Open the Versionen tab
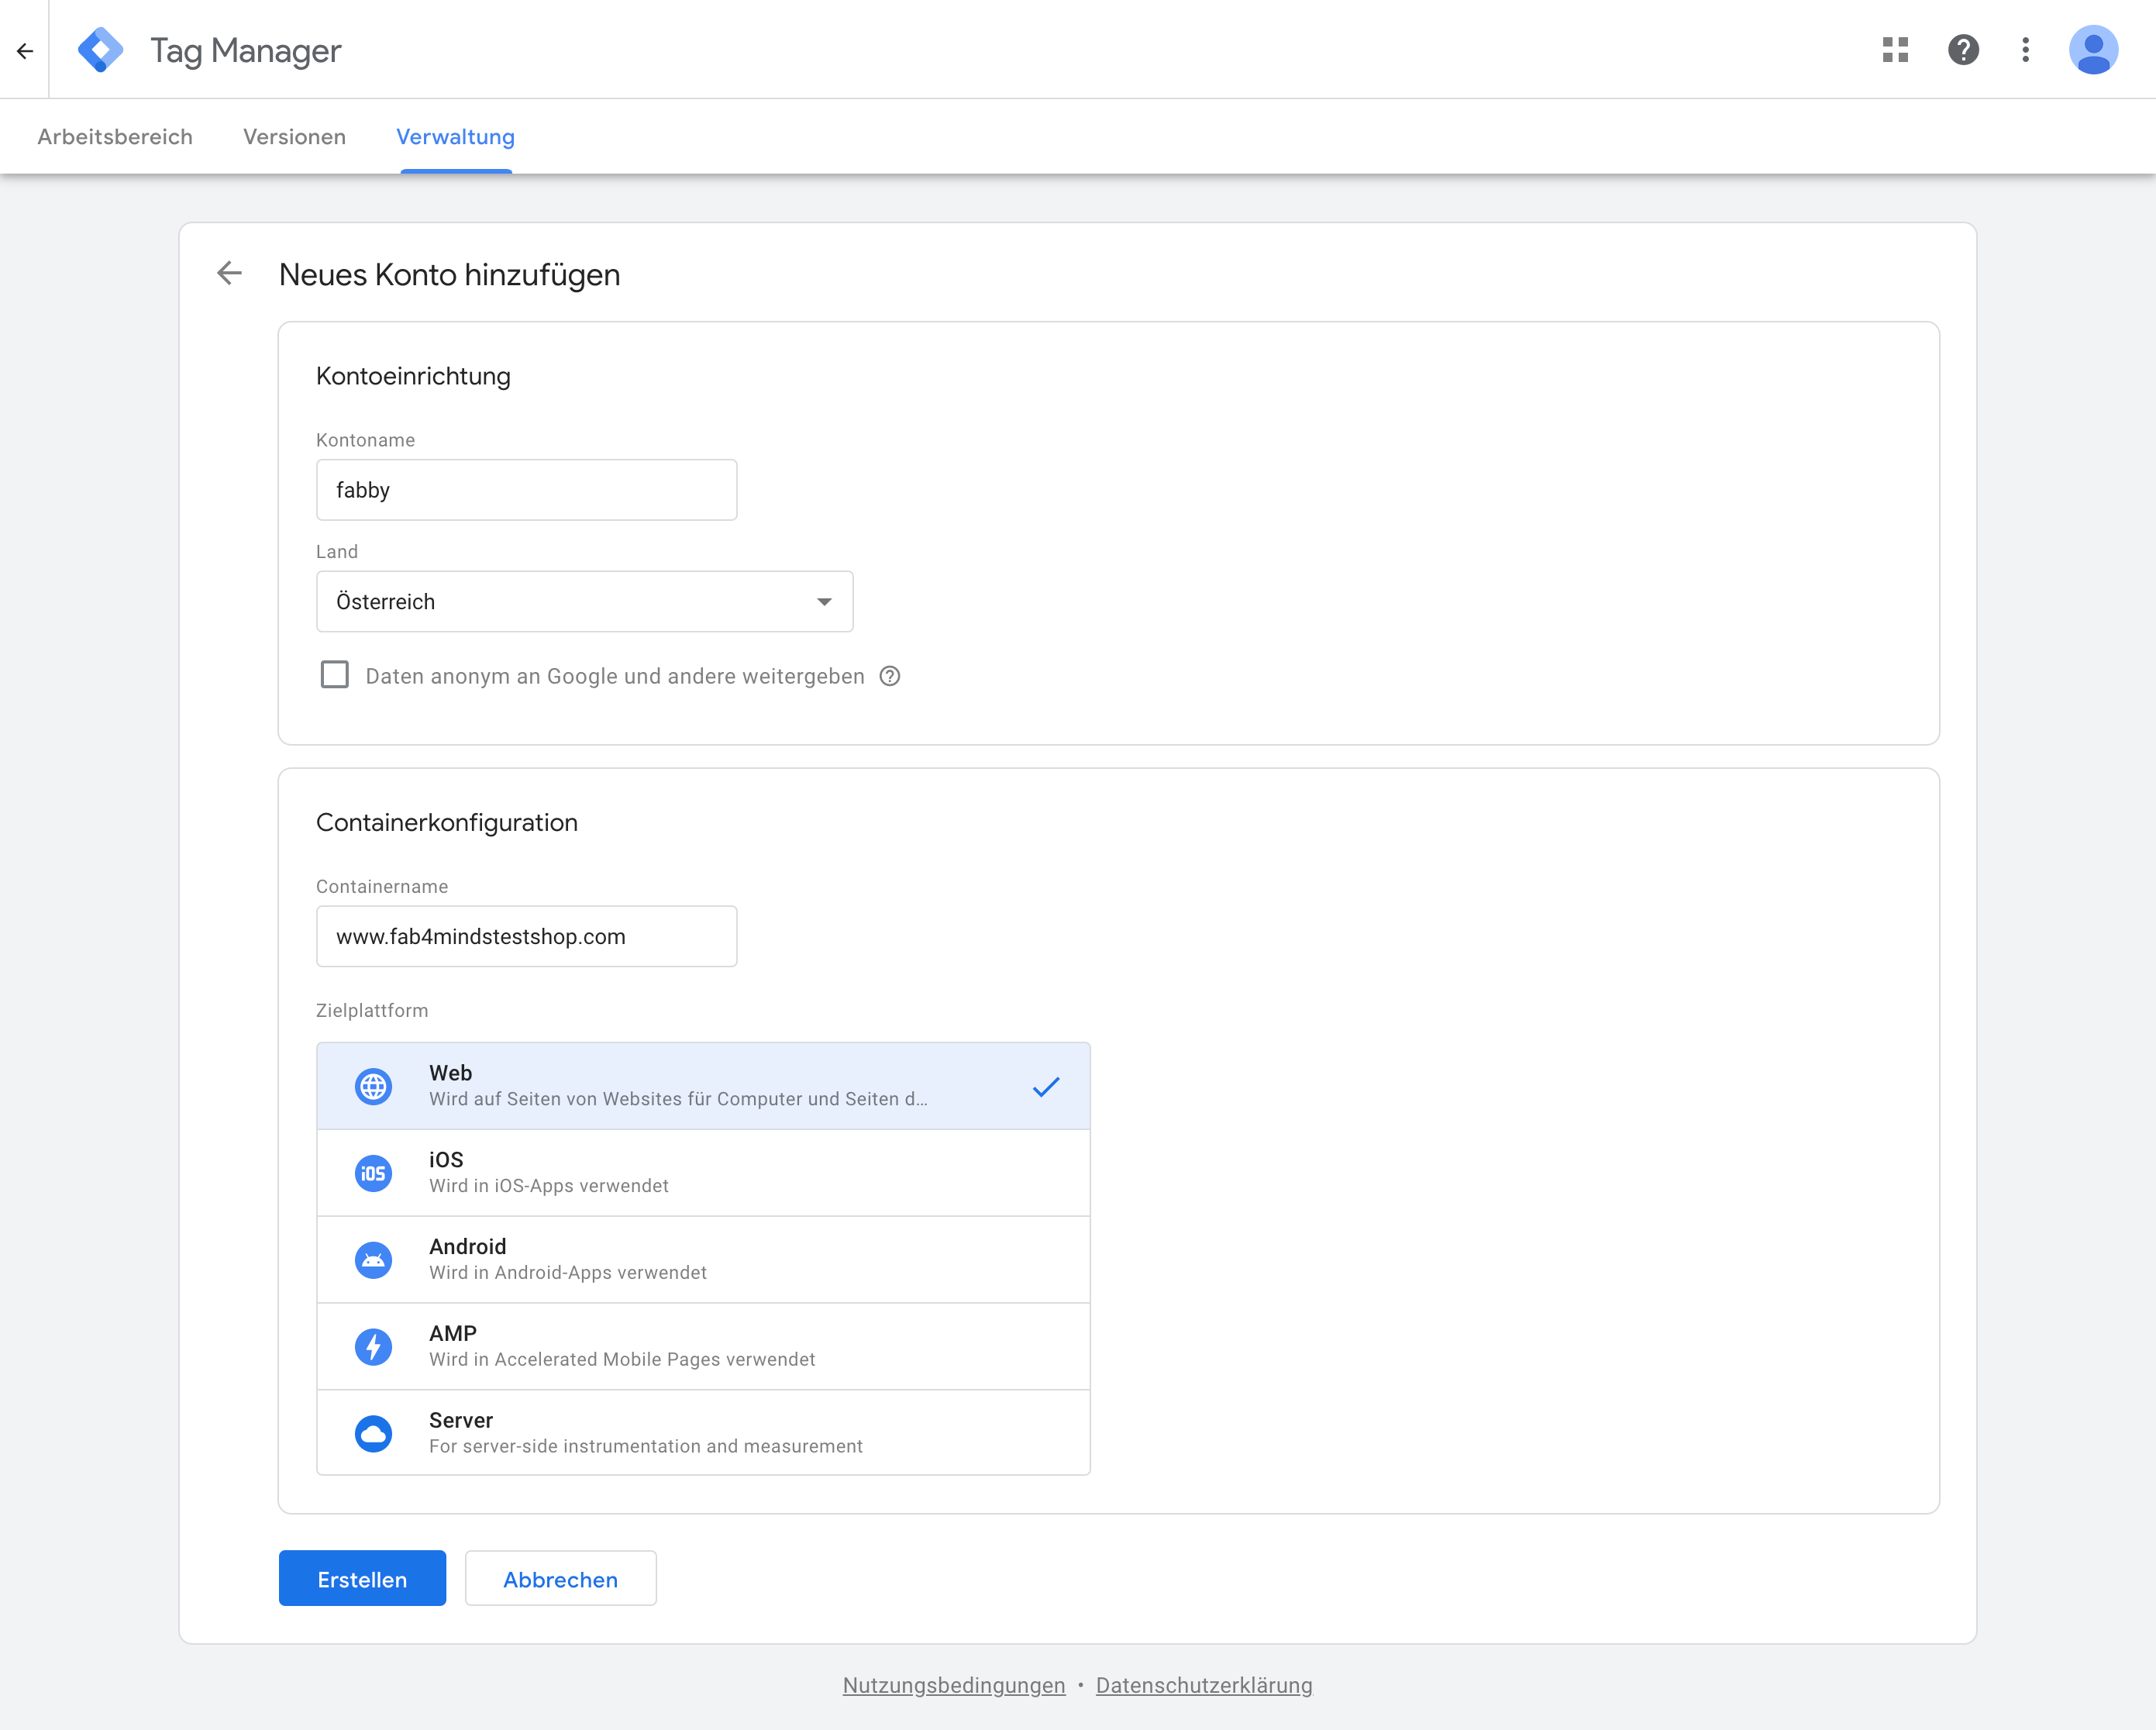The image size is (2156, 1730). (294, 137)
